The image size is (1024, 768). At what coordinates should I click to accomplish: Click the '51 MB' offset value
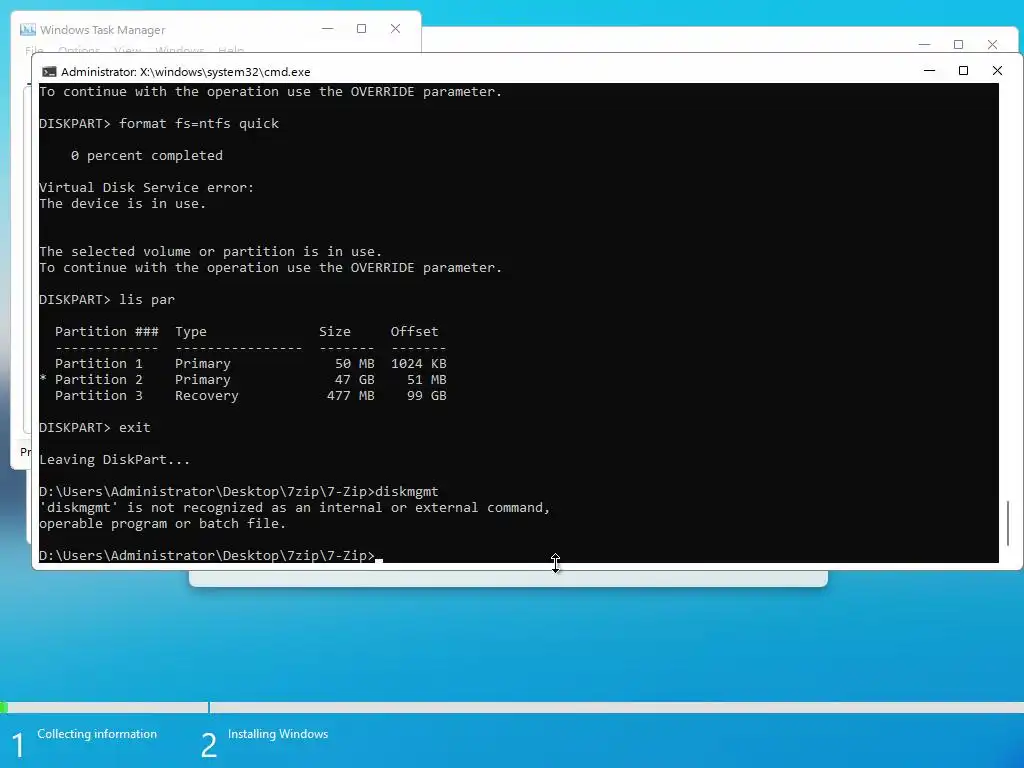click(x=426, y=379)
